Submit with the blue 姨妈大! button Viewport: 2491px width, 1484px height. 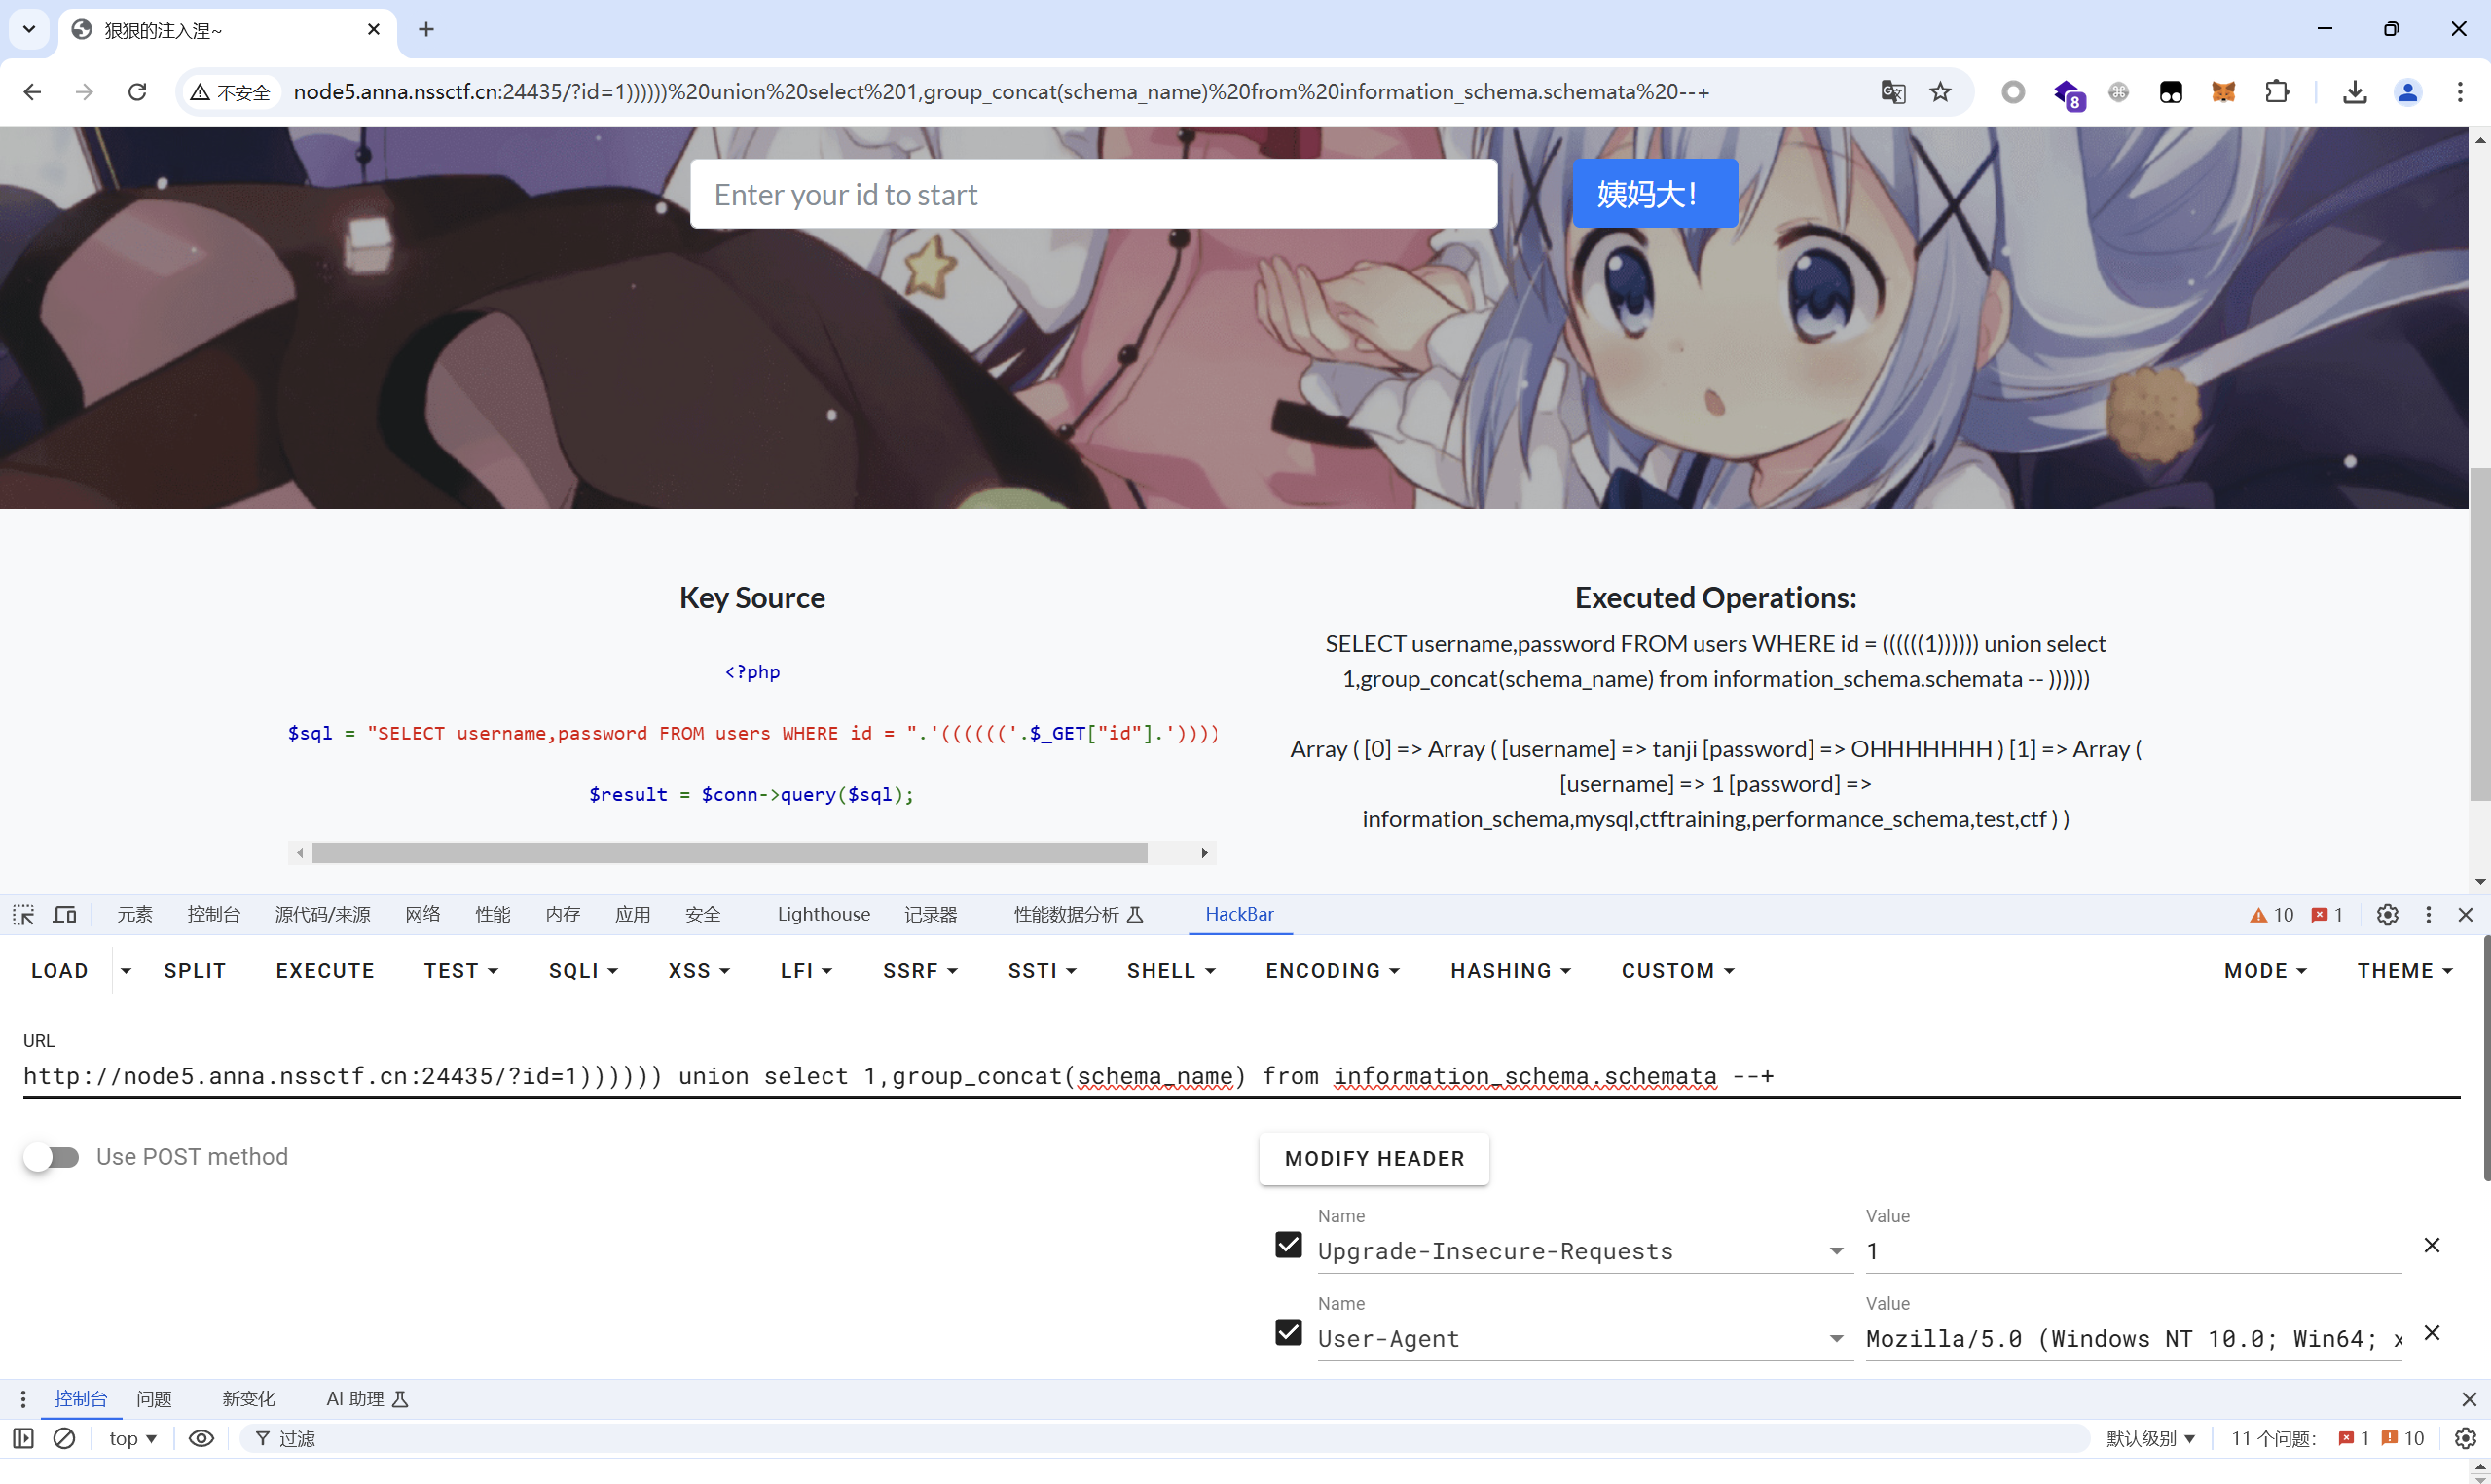pyautogui.click(x=1655, y=193)
